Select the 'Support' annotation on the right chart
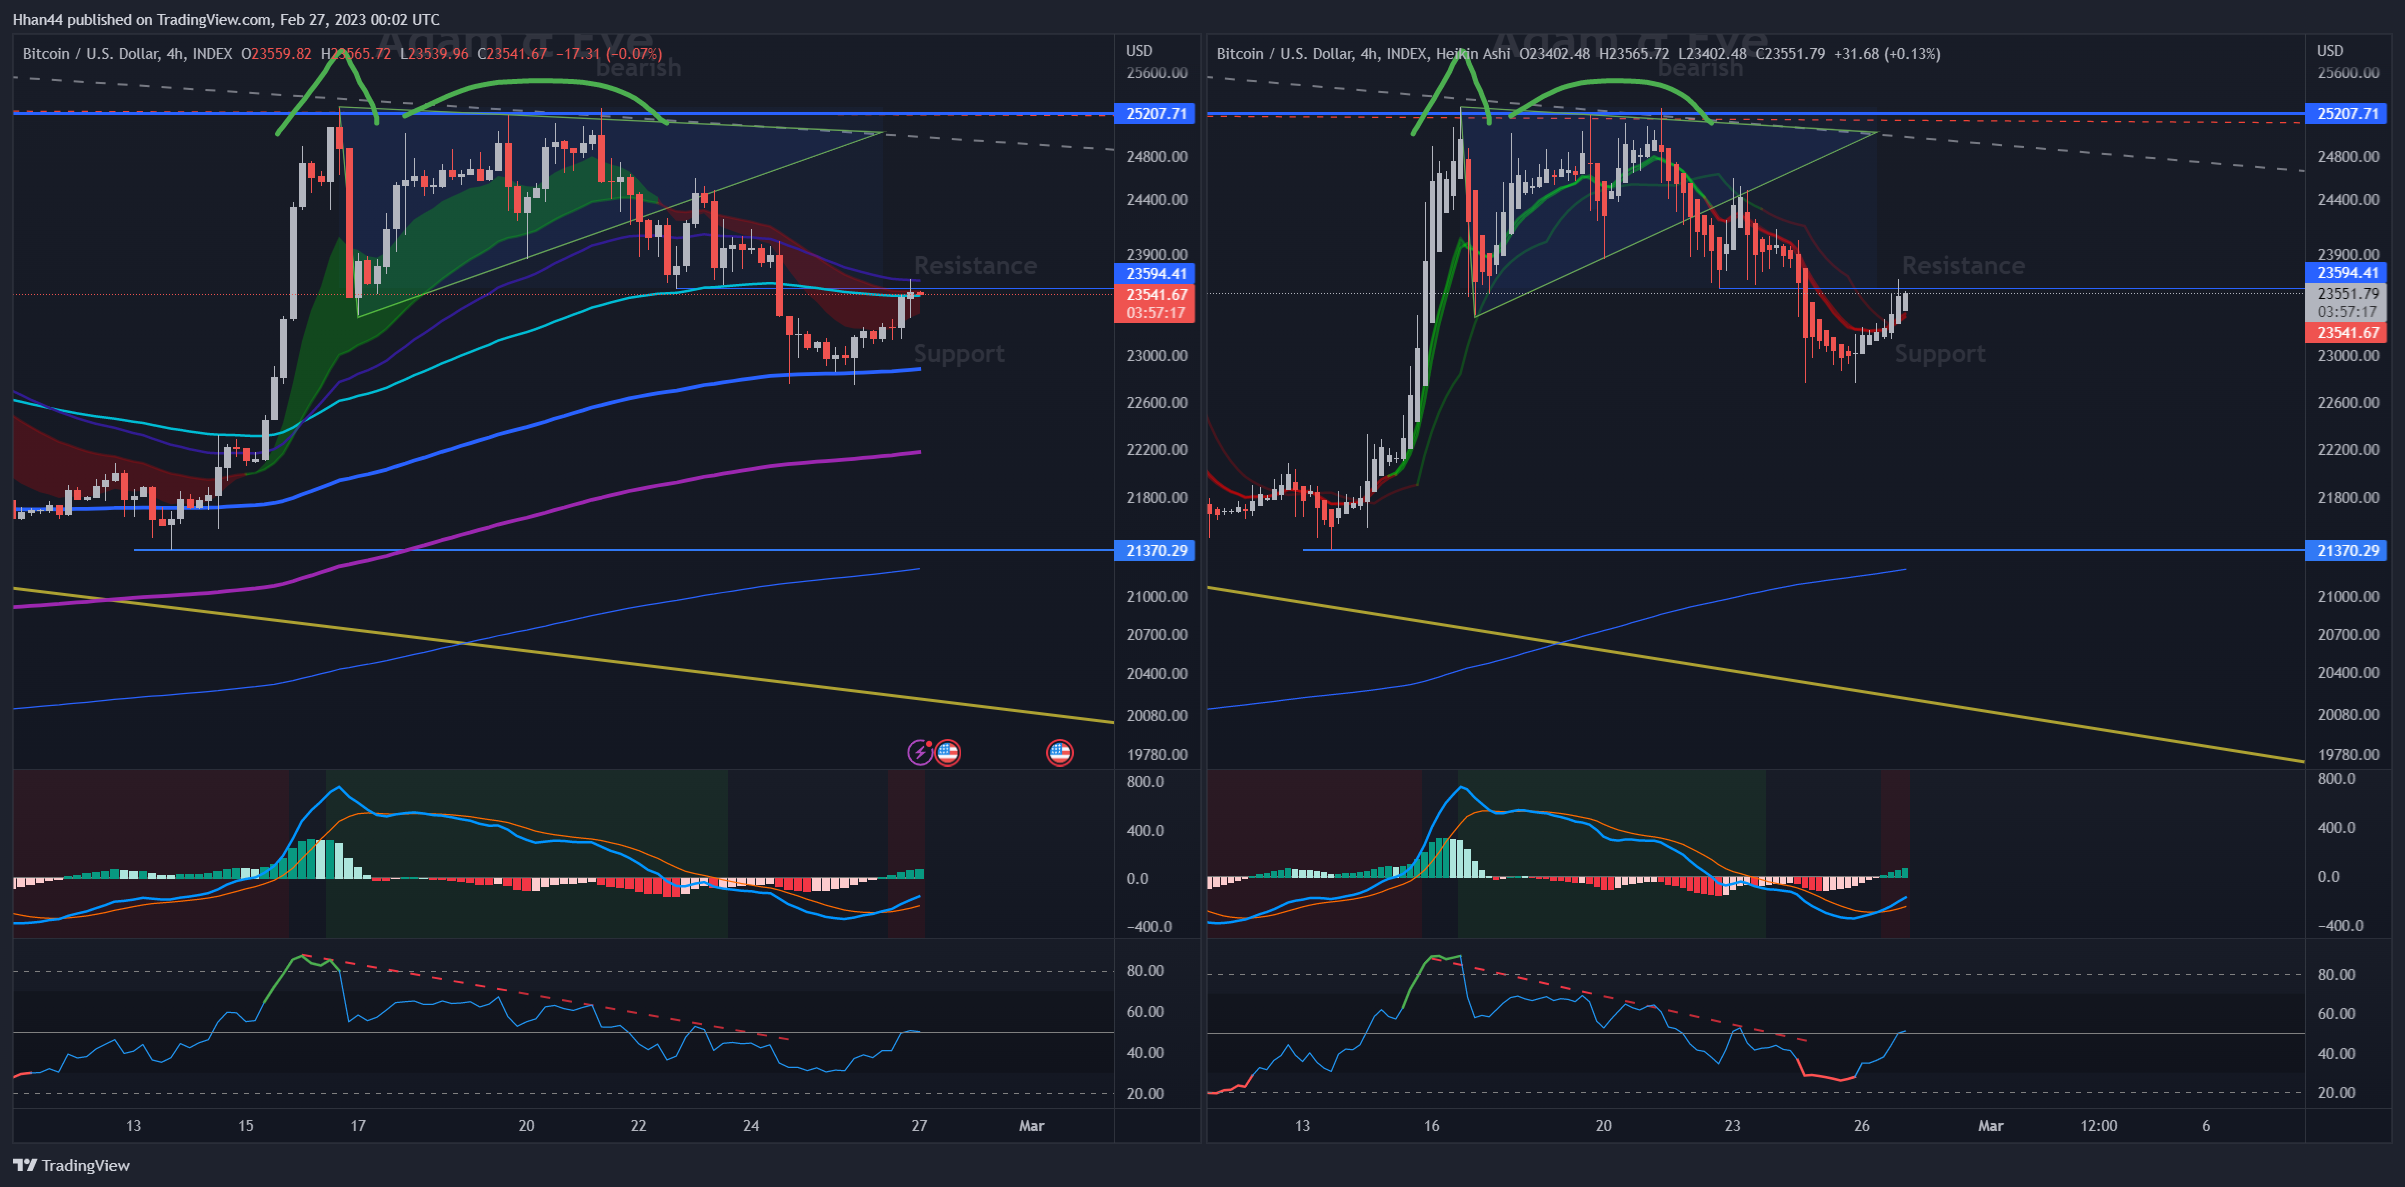 1940,354
